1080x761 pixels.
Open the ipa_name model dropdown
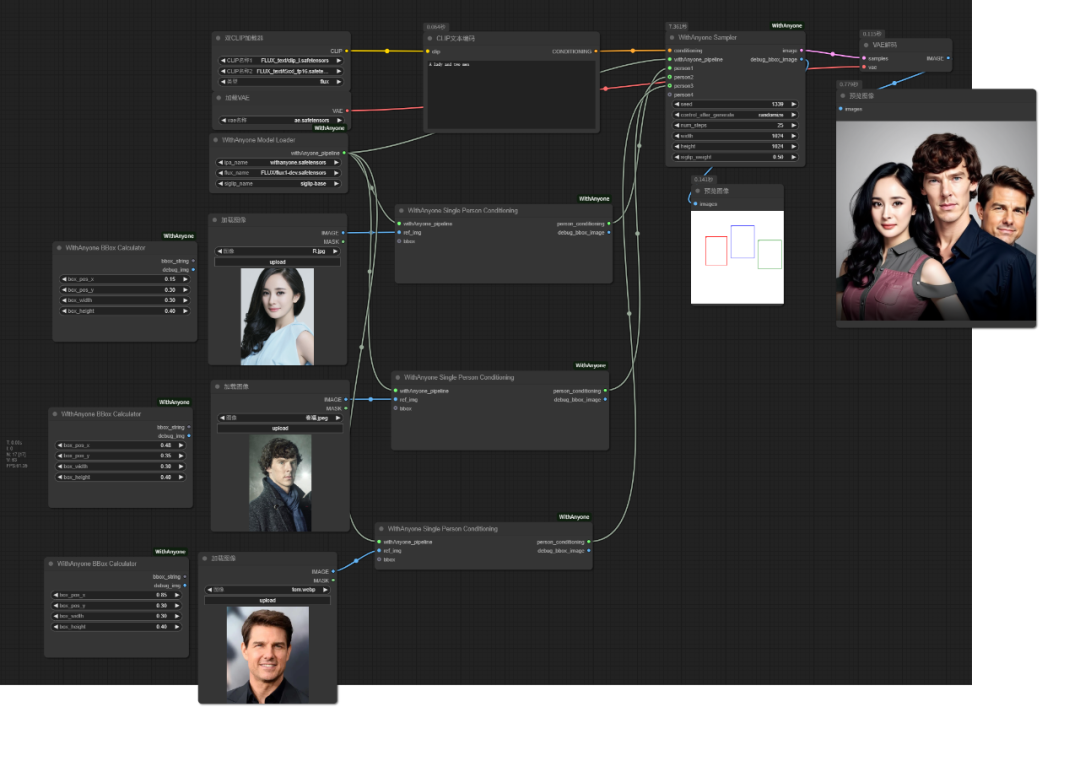pyautogui.click(x=280, y=162)
